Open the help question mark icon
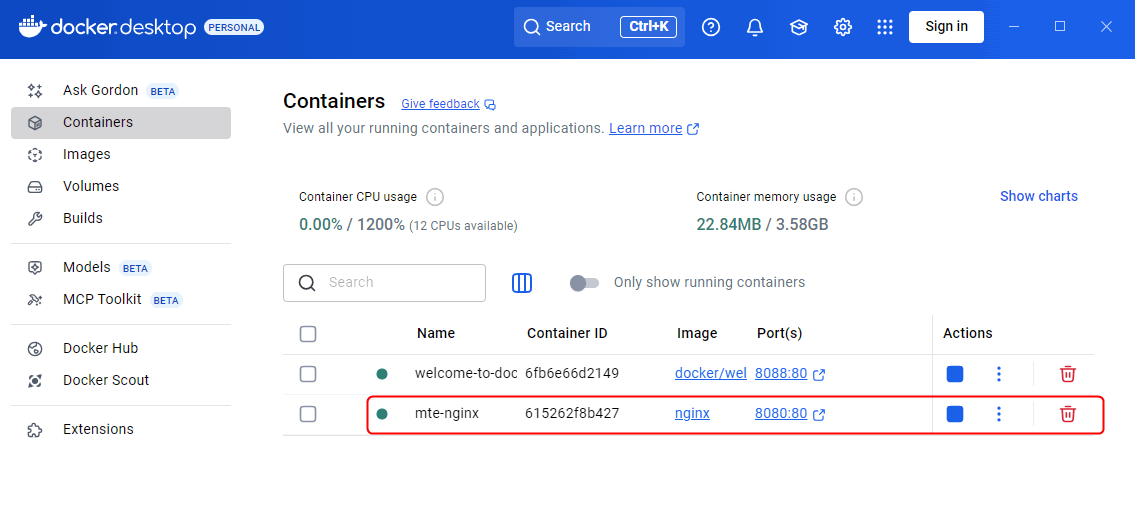The height and width of the screenshot is (507, 1135). click(711, 27)
